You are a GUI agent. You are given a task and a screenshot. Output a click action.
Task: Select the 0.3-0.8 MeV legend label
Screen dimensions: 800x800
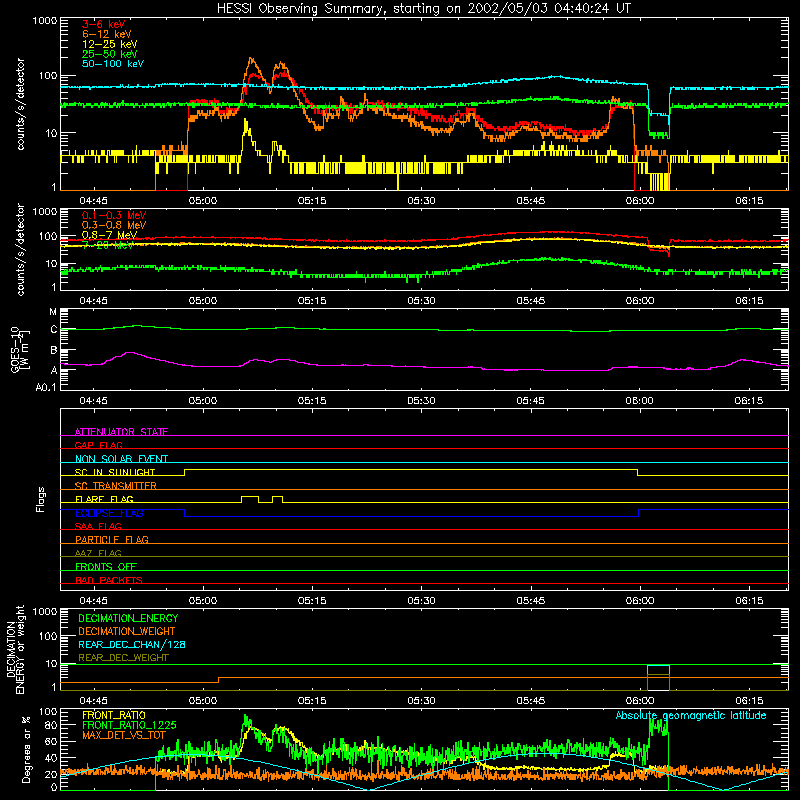click(114, 225)
